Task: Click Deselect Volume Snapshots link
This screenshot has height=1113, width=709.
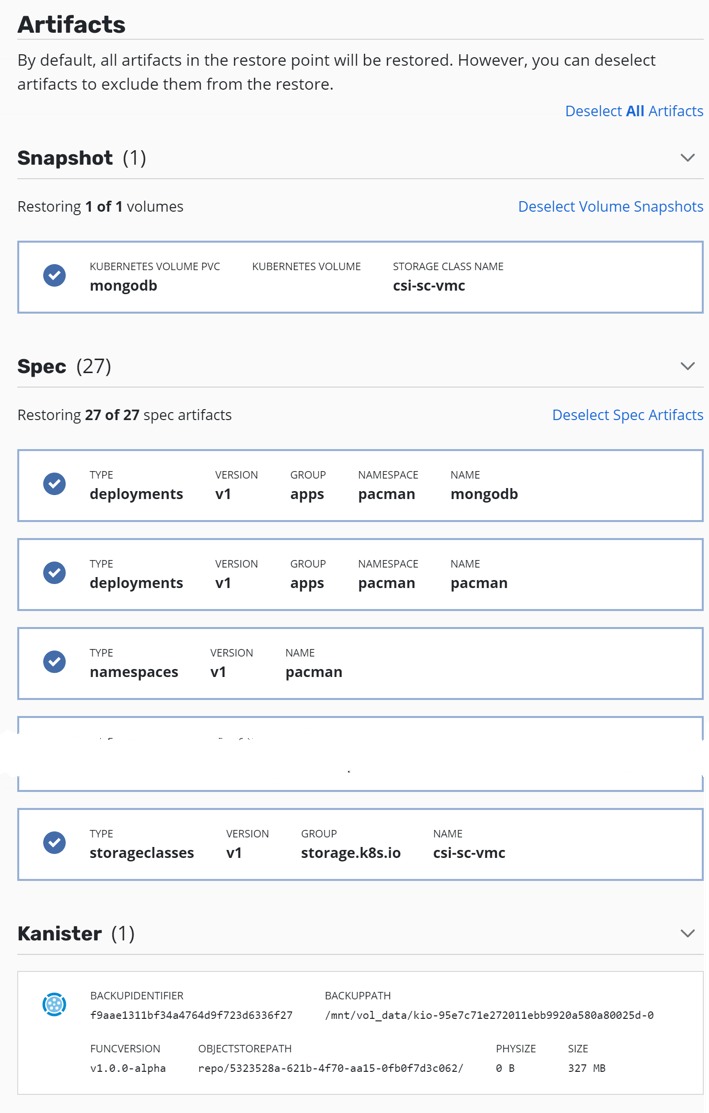Action: [x=610, y=207]
